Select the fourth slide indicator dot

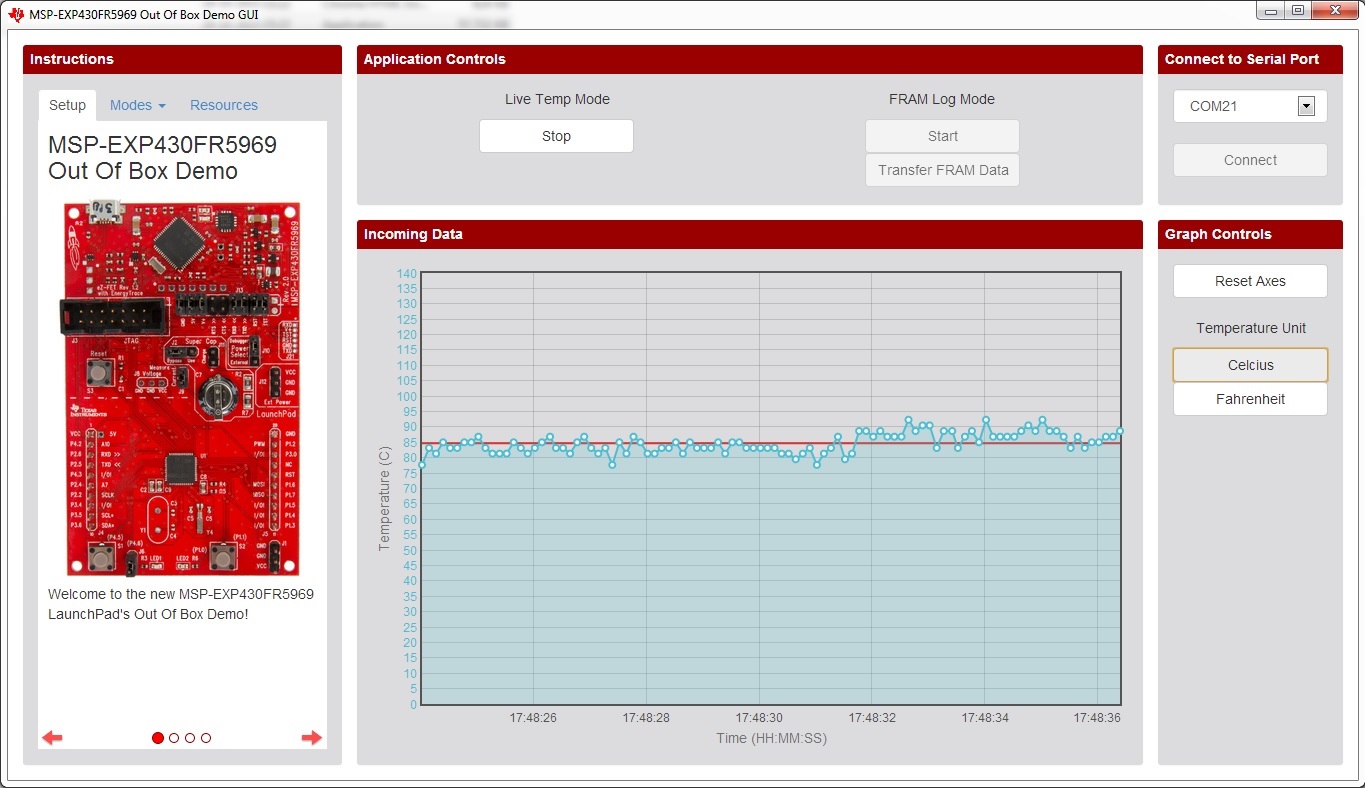coord(206,738)
